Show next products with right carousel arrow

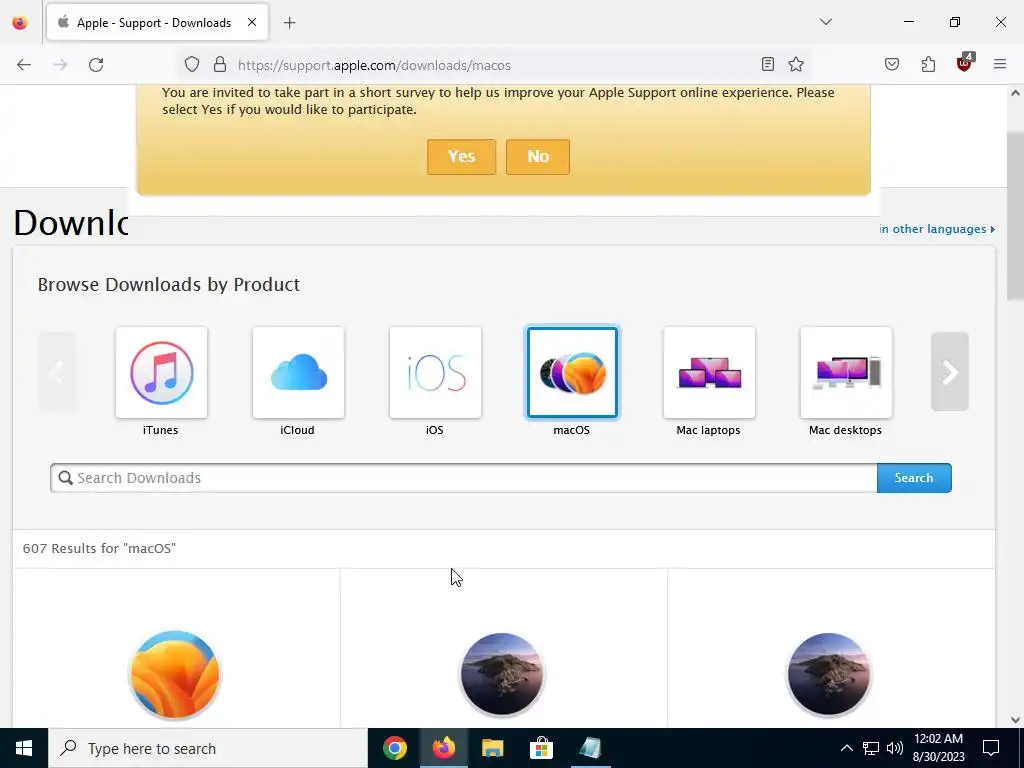(x=950, y=372)
